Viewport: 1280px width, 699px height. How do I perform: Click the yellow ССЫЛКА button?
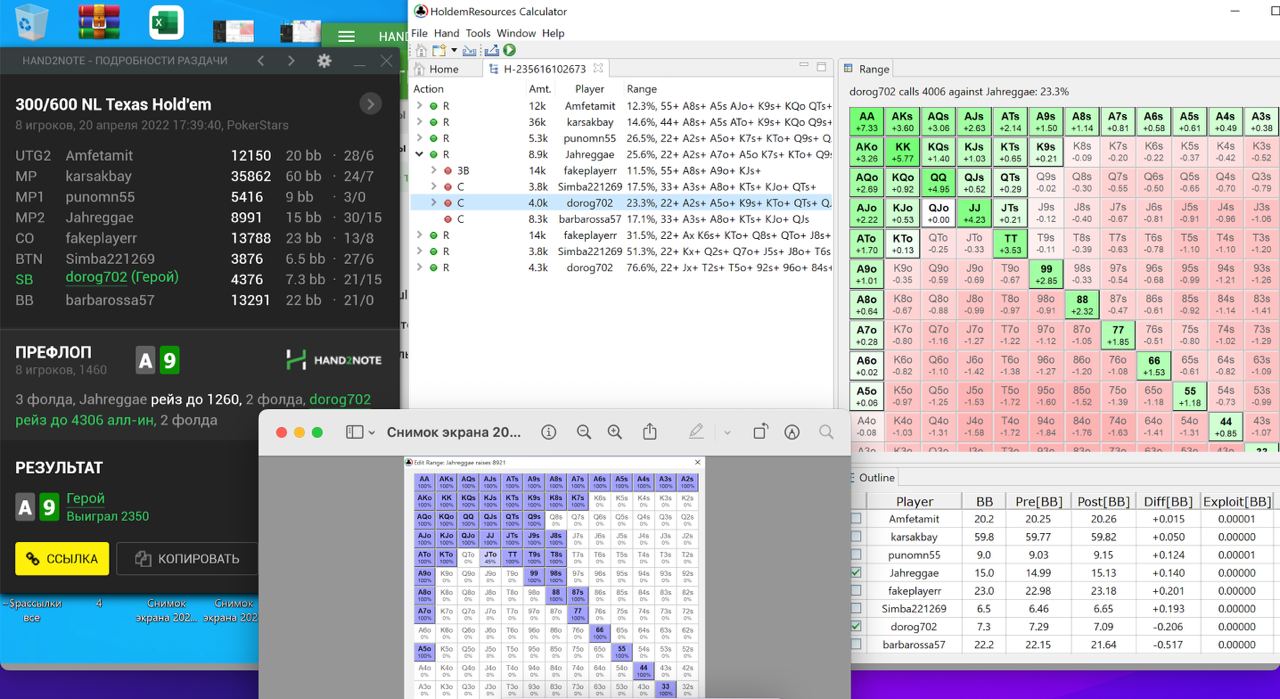tap(62, 559)
